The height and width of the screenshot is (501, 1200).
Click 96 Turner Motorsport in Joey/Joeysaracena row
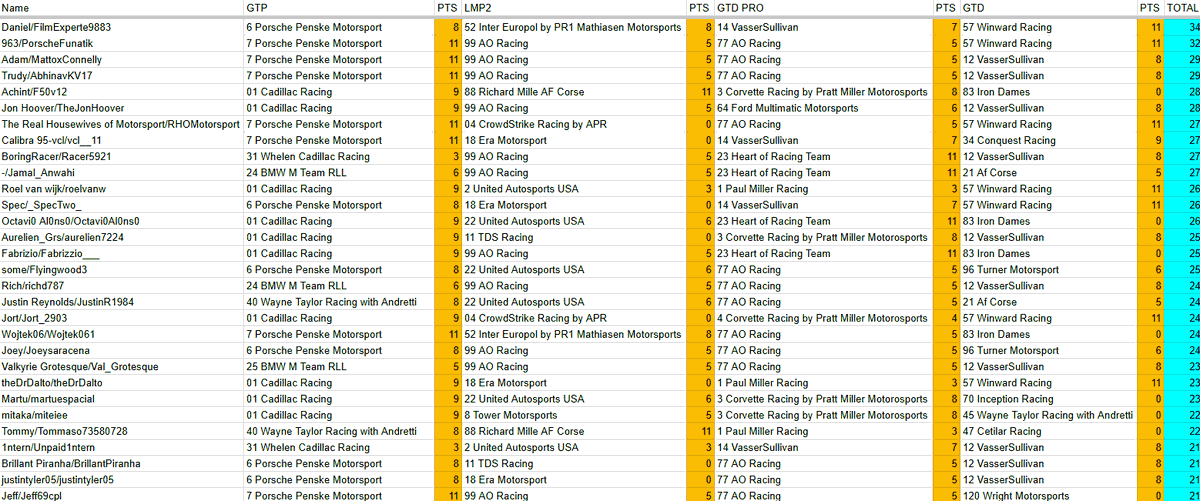click(1048, 351)
